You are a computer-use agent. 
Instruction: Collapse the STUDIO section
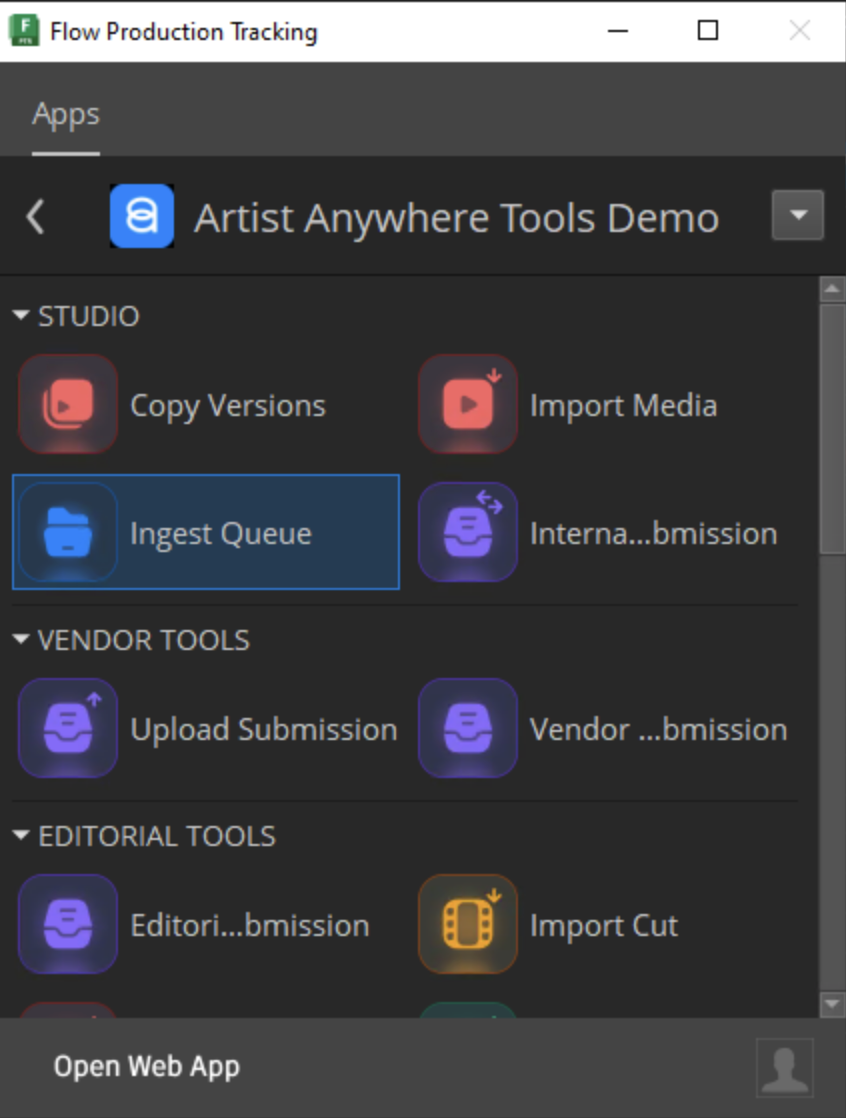(x=21, y=315)
